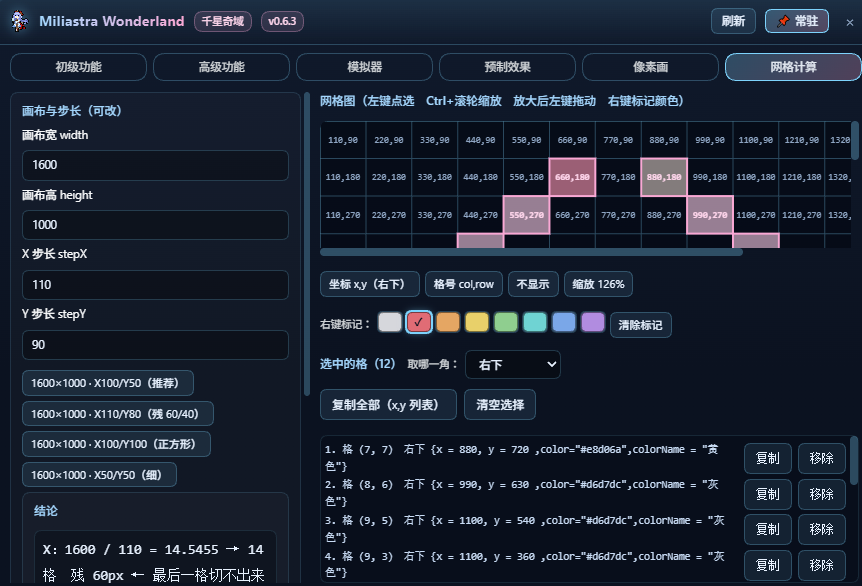Select the 预制效果 tab
The width and height of the screenshot is (862, 586).
[x=507, y=67]
